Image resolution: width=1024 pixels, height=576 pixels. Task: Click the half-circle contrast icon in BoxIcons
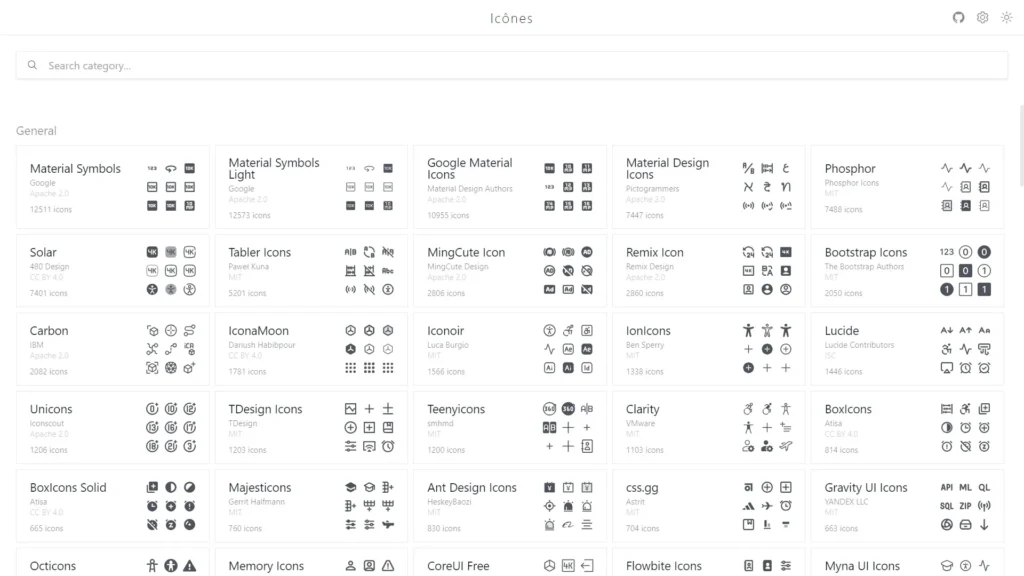(x=946, y=428)
